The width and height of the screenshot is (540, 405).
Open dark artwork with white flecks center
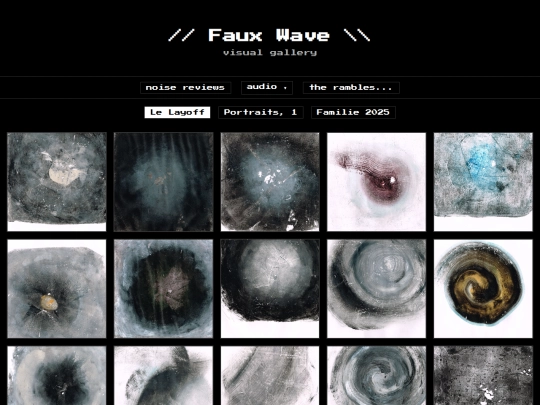click(x=270, y=182)
